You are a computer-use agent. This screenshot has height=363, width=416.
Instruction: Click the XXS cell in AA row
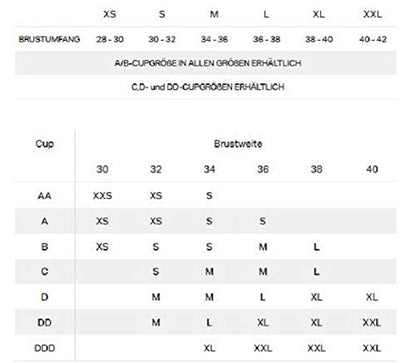click(102, 195)
